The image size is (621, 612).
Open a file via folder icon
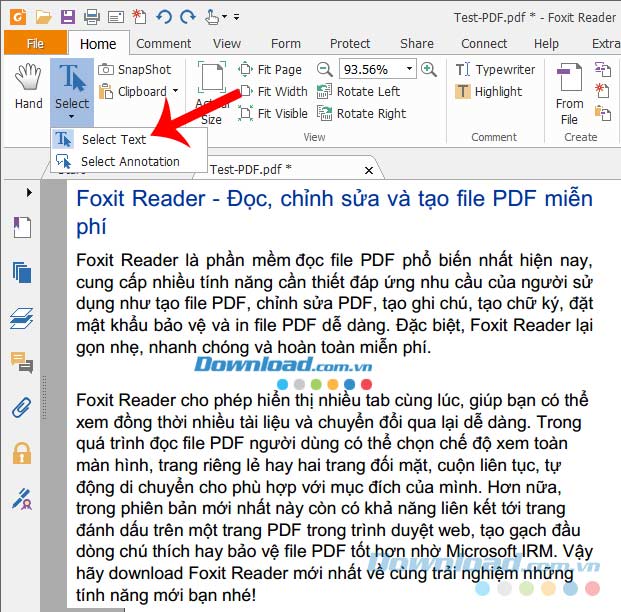coord(43,17)
